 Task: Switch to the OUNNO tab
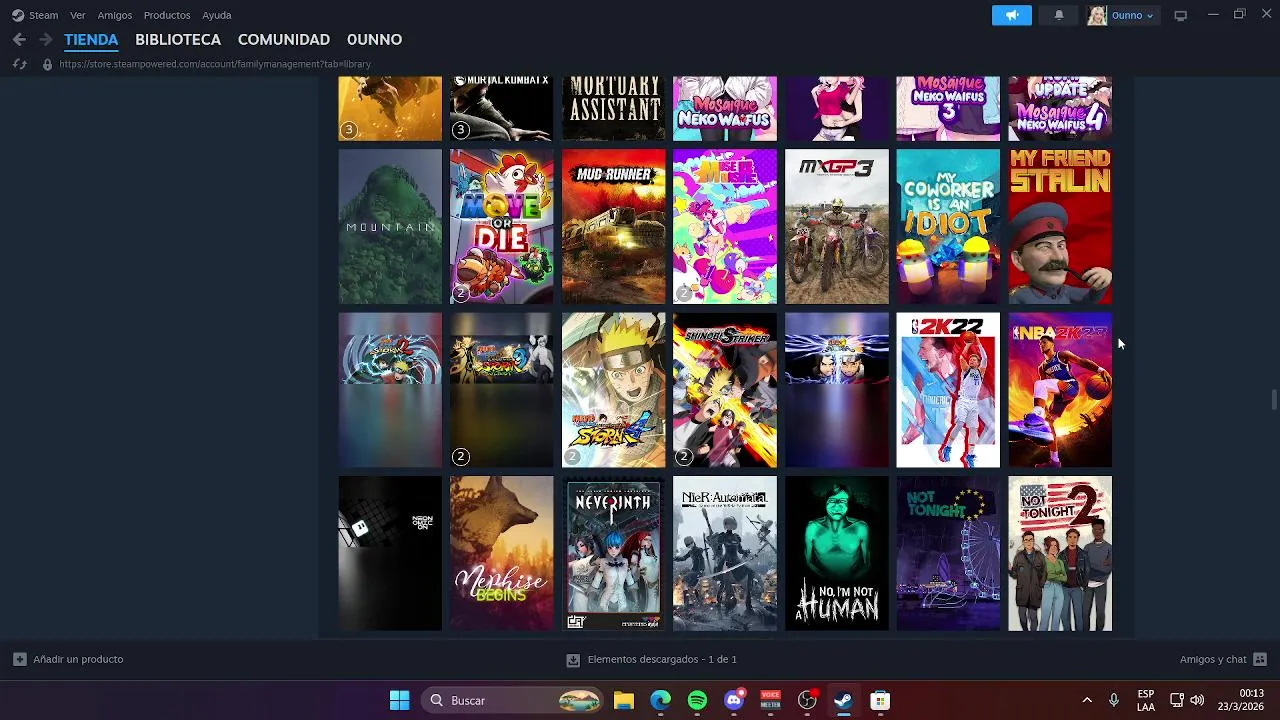coord(374,40)
